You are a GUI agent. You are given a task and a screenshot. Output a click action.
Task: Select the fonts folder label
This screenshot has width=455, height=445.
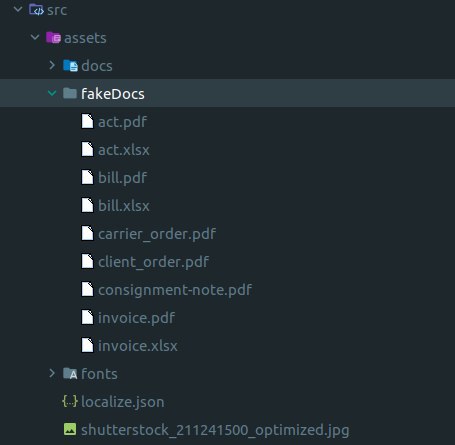[x=99, y=374]
